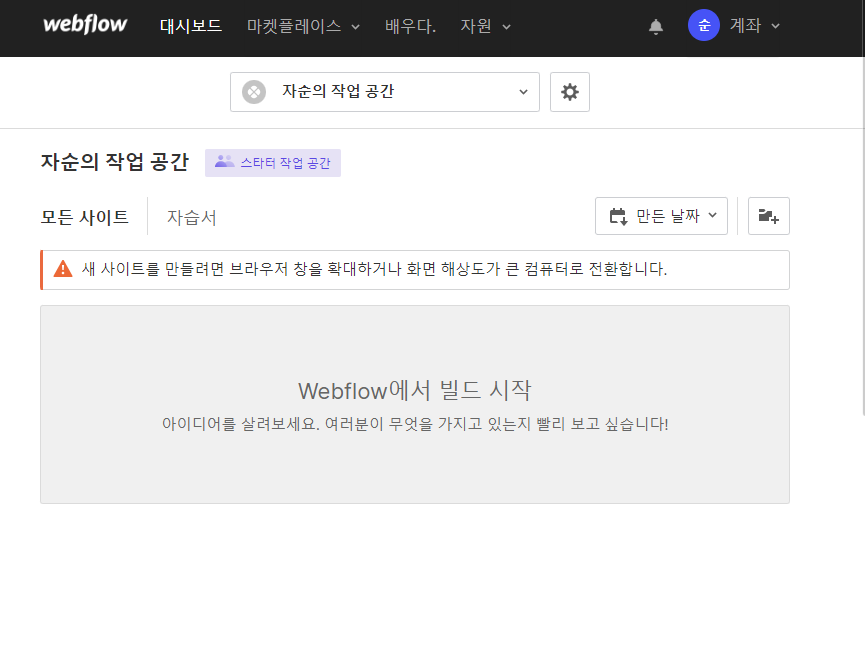Image resolution: width=865 pixels, height=659 pixels.
Task: Click the page vertical scrollbar
Action: pos(863,210)
